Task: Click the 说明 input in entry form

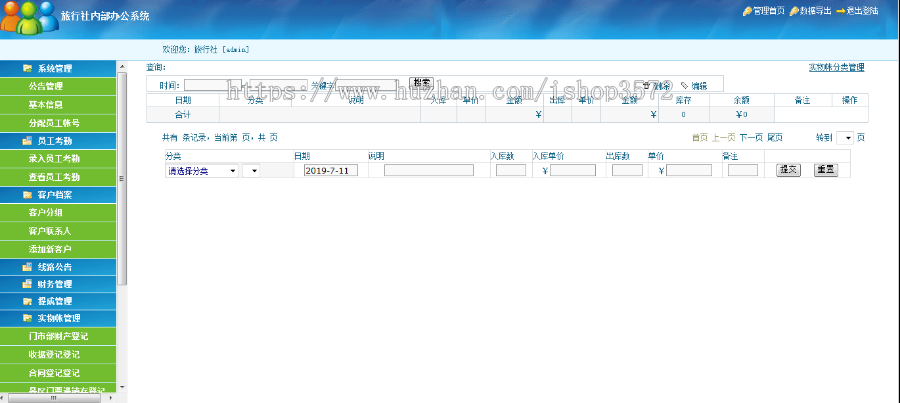Action: click(429, 170)
